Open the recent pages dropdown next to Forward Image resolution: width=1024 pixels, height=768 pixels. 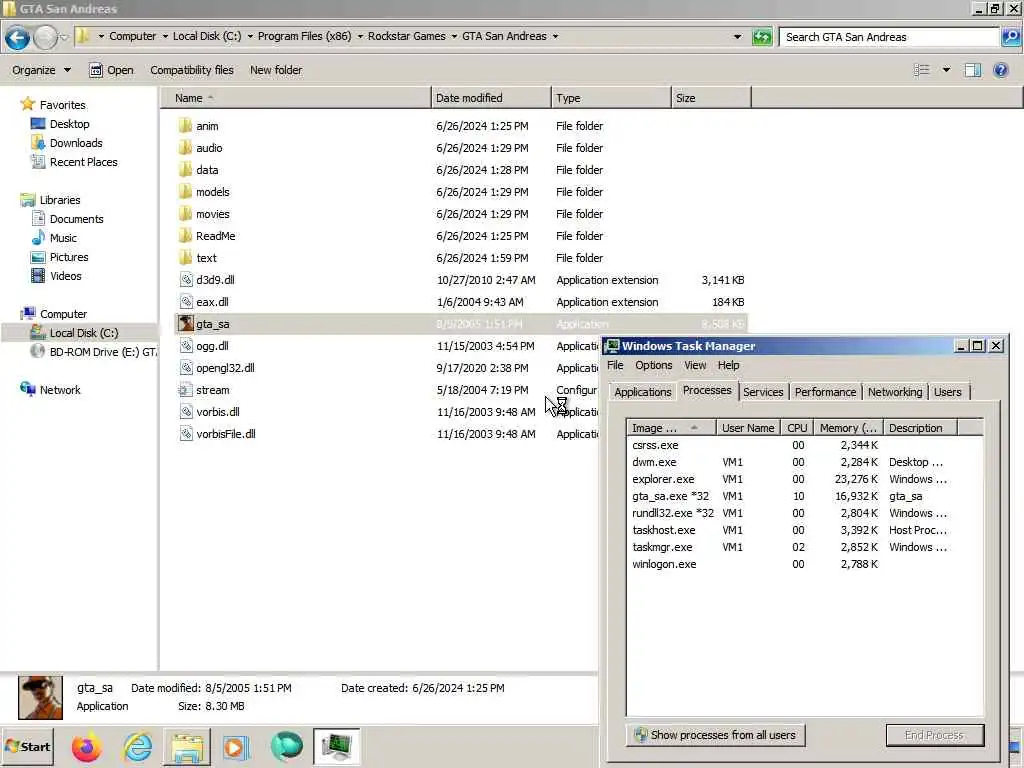point(64,37)
